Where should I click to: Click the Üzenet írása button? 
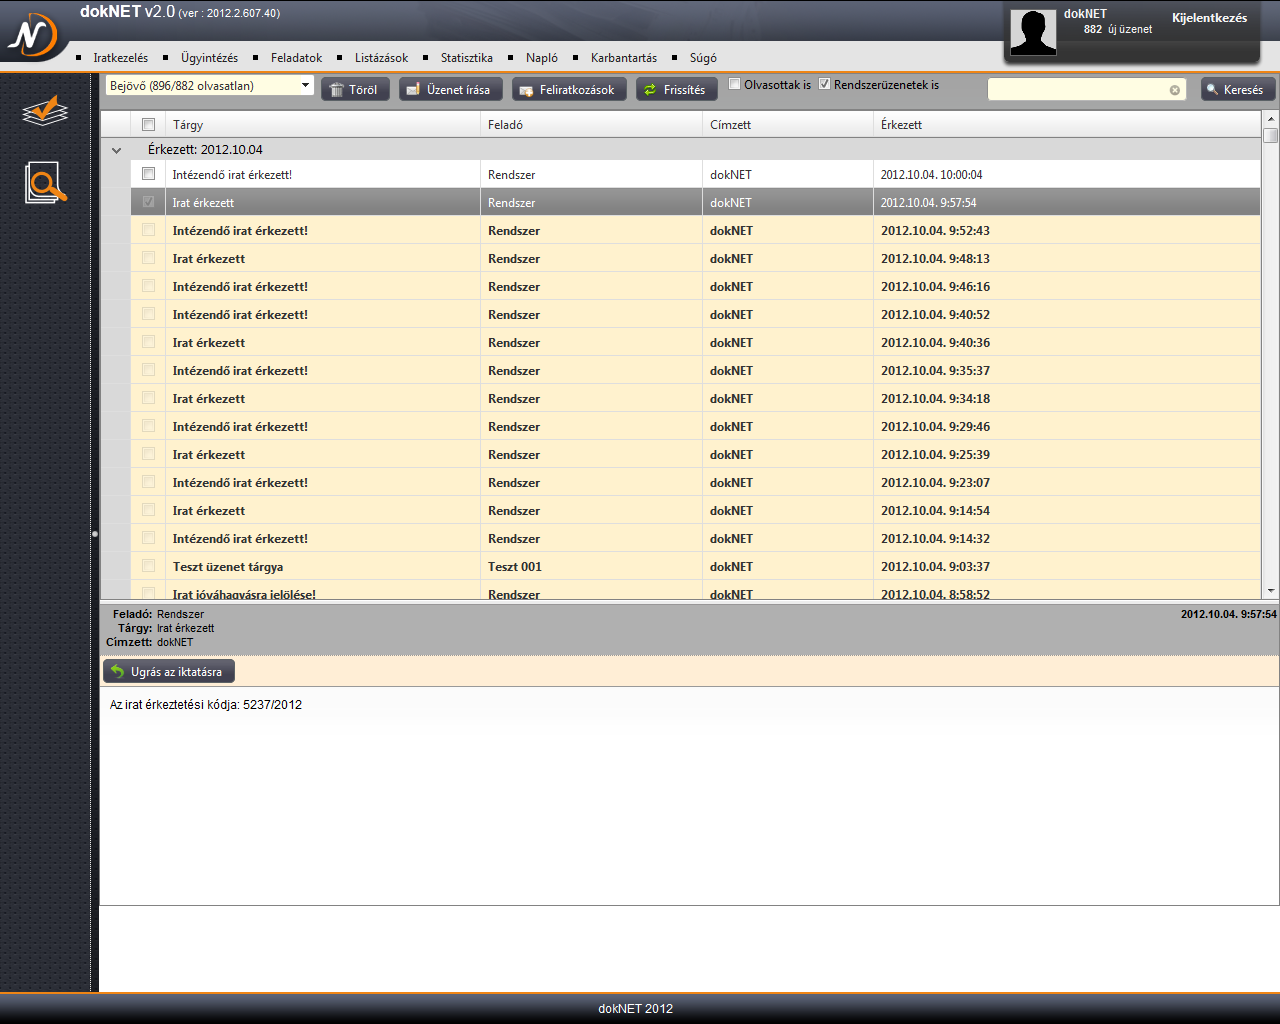click(x=450, y=90)
